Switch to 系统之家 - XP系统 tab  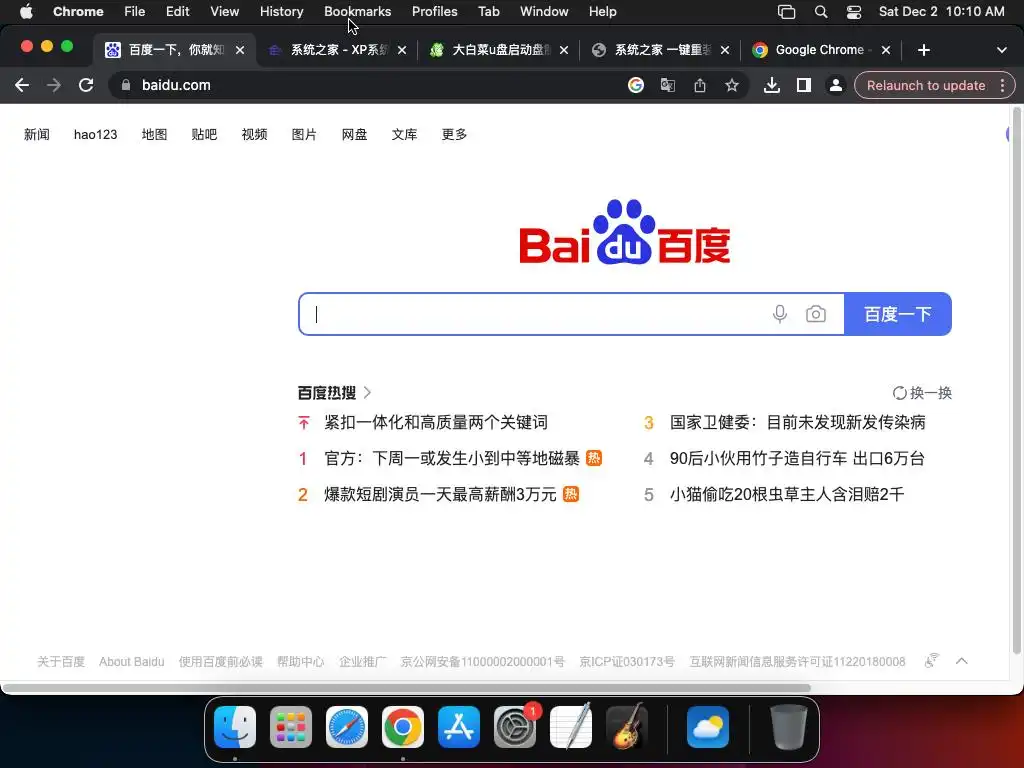click(x=336, y=50)
